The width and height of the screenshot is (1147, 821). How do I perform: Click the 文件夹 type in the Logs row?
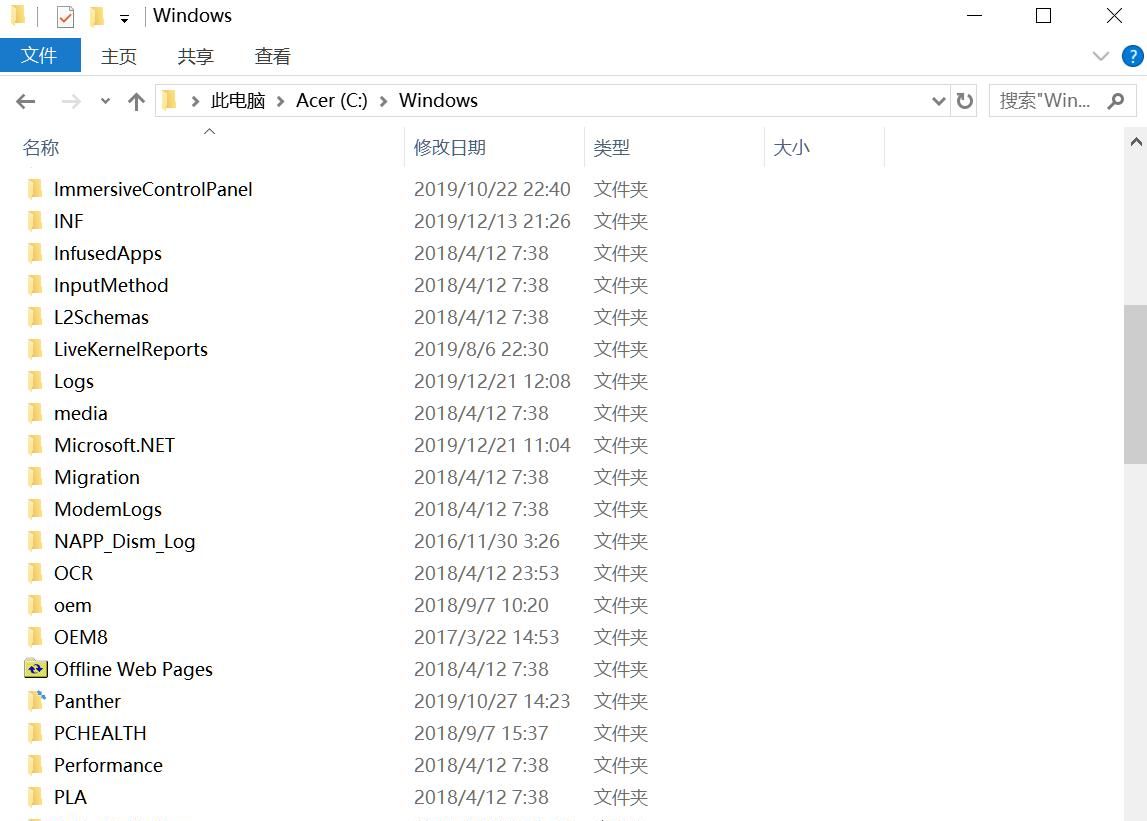pos(620,381)
